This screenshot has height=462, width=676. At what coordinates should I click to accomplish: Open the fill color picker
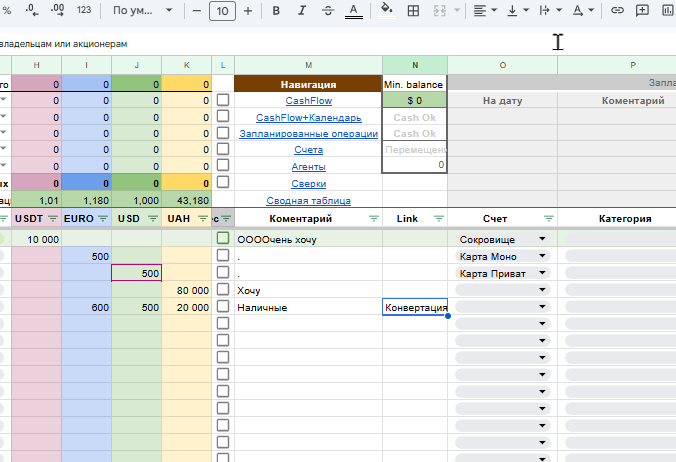pyautogui.click(x=387, y=9)
